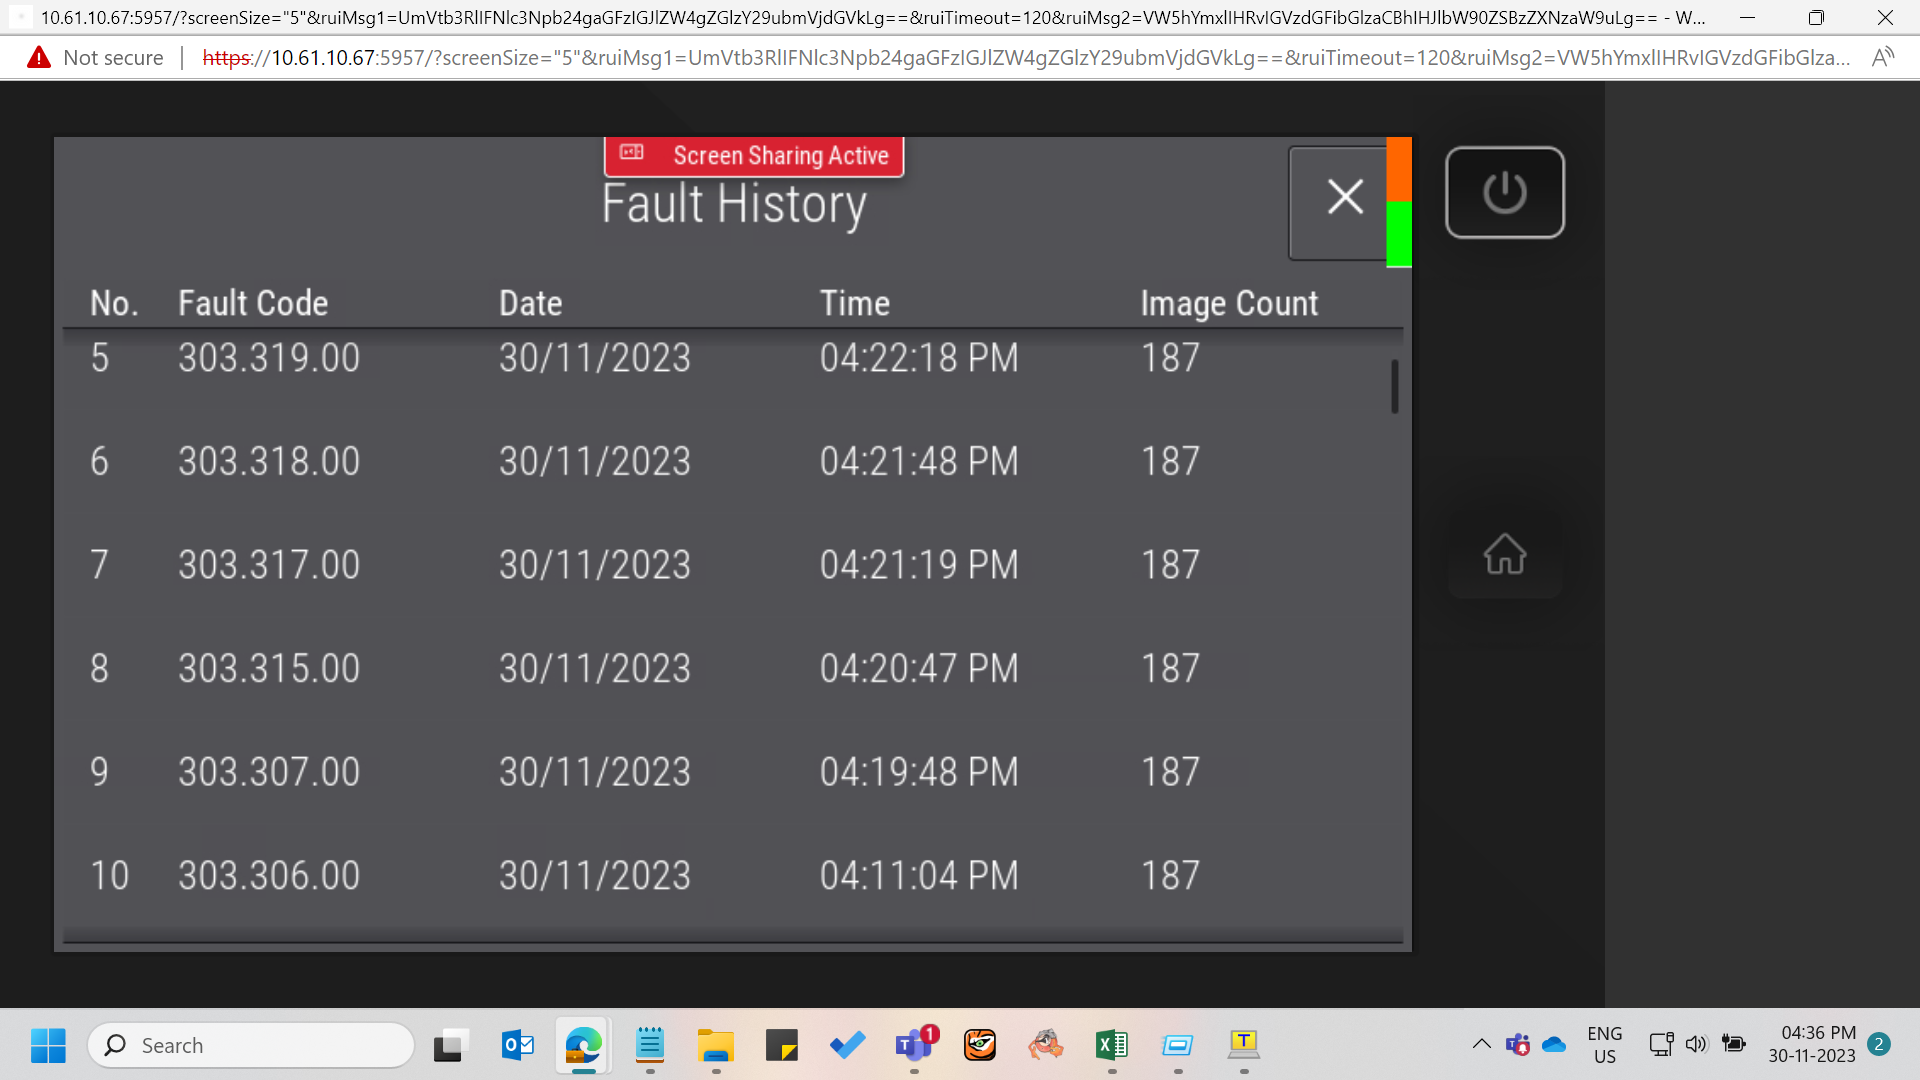This screenshot has width=1920, height=1080.
Task: Click the Screen Sharing Active banner
Action: [x=754, y=156]
